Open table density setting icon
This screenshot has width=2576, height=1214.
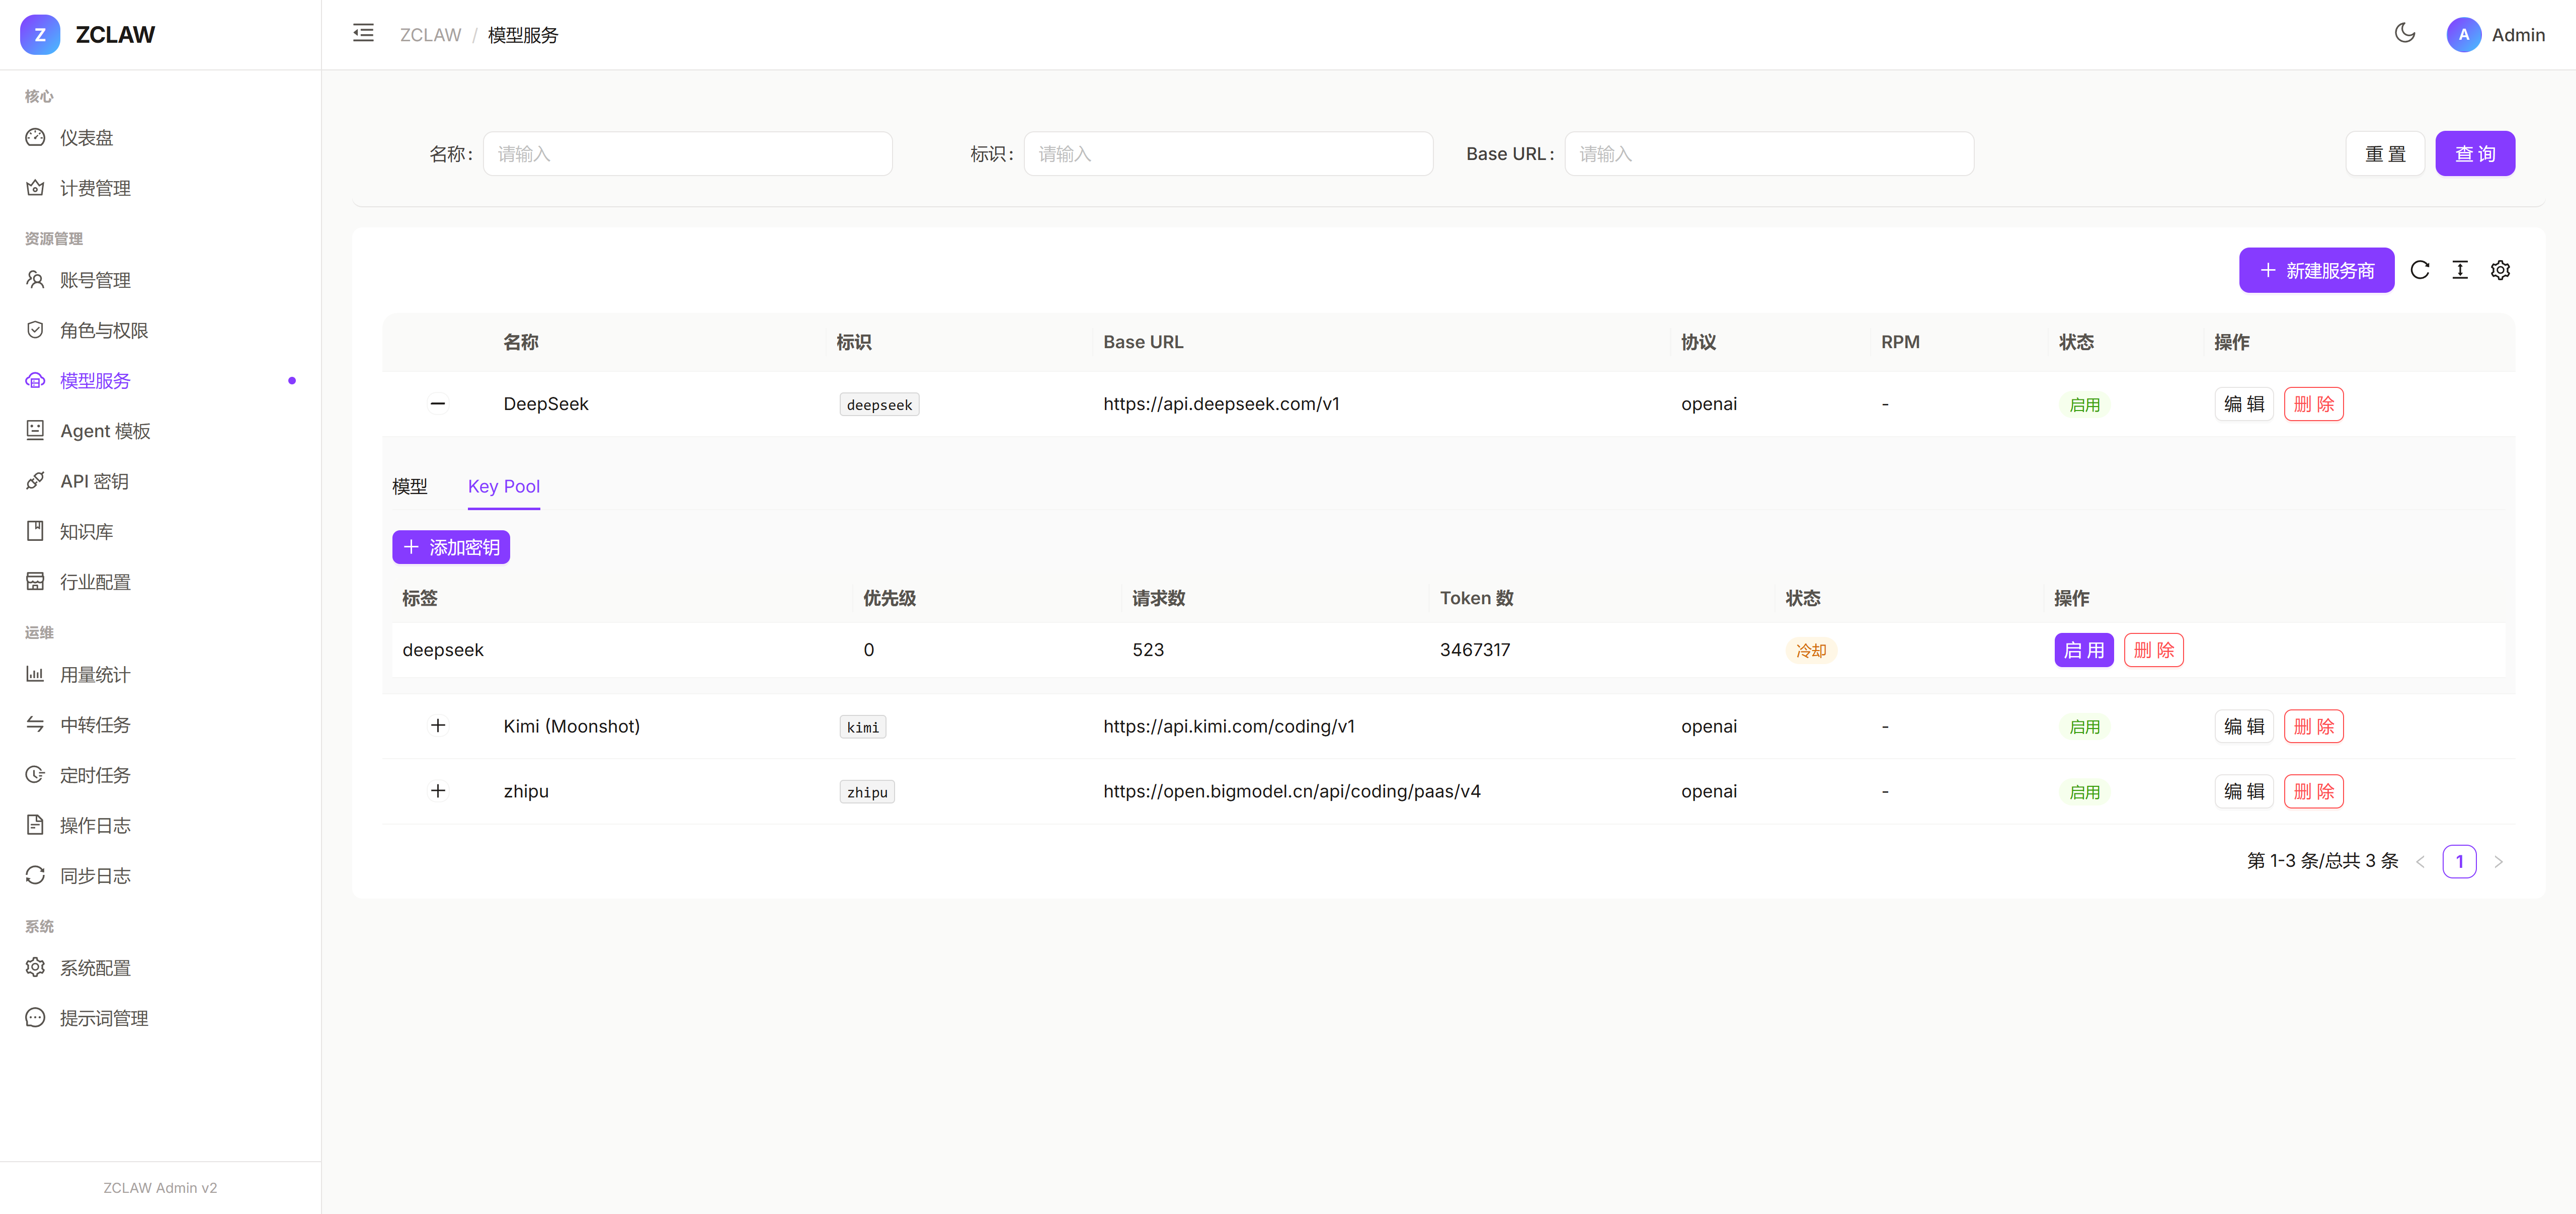tap(2459, 270)
